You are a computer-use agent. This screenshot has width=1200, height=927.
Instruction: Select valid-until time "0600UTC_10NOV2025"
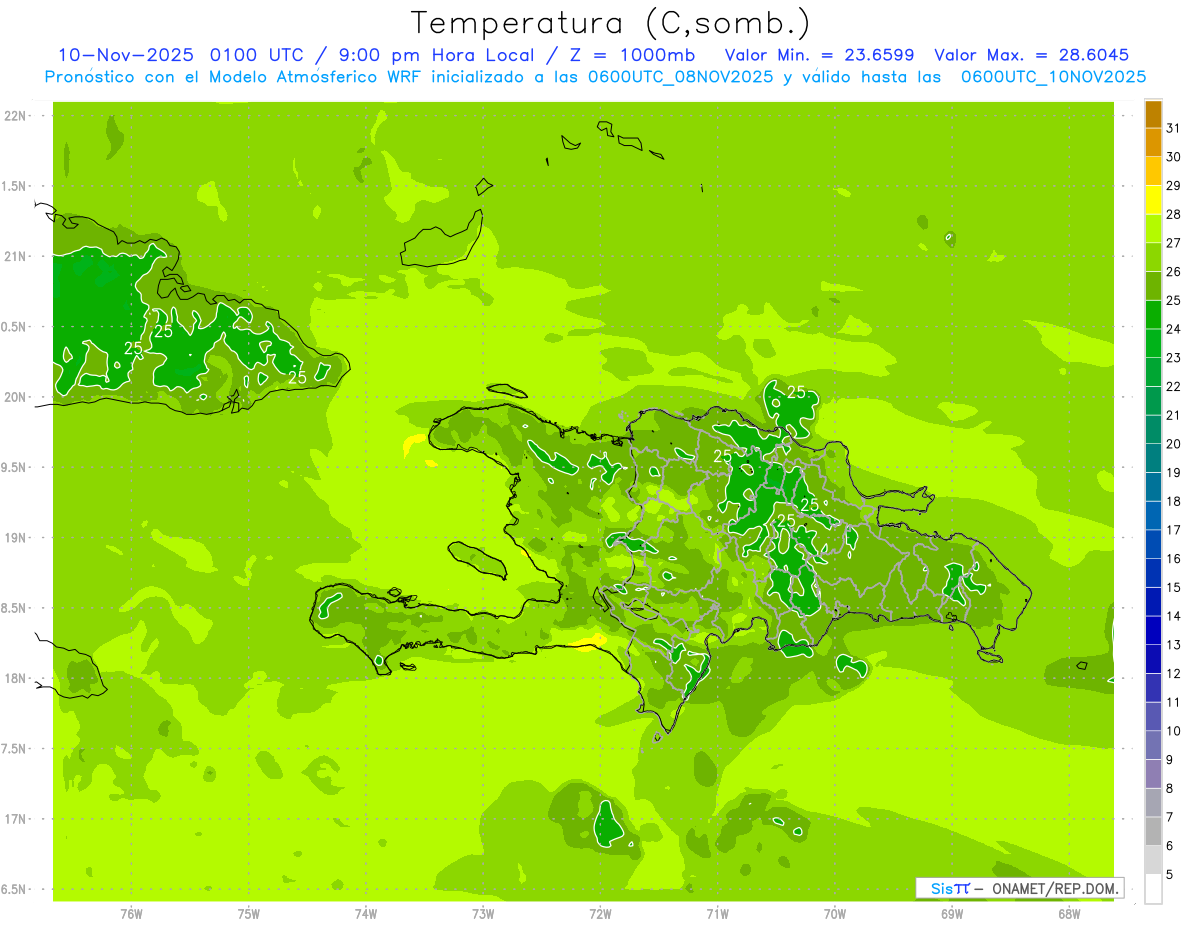tap(1053, 77)
